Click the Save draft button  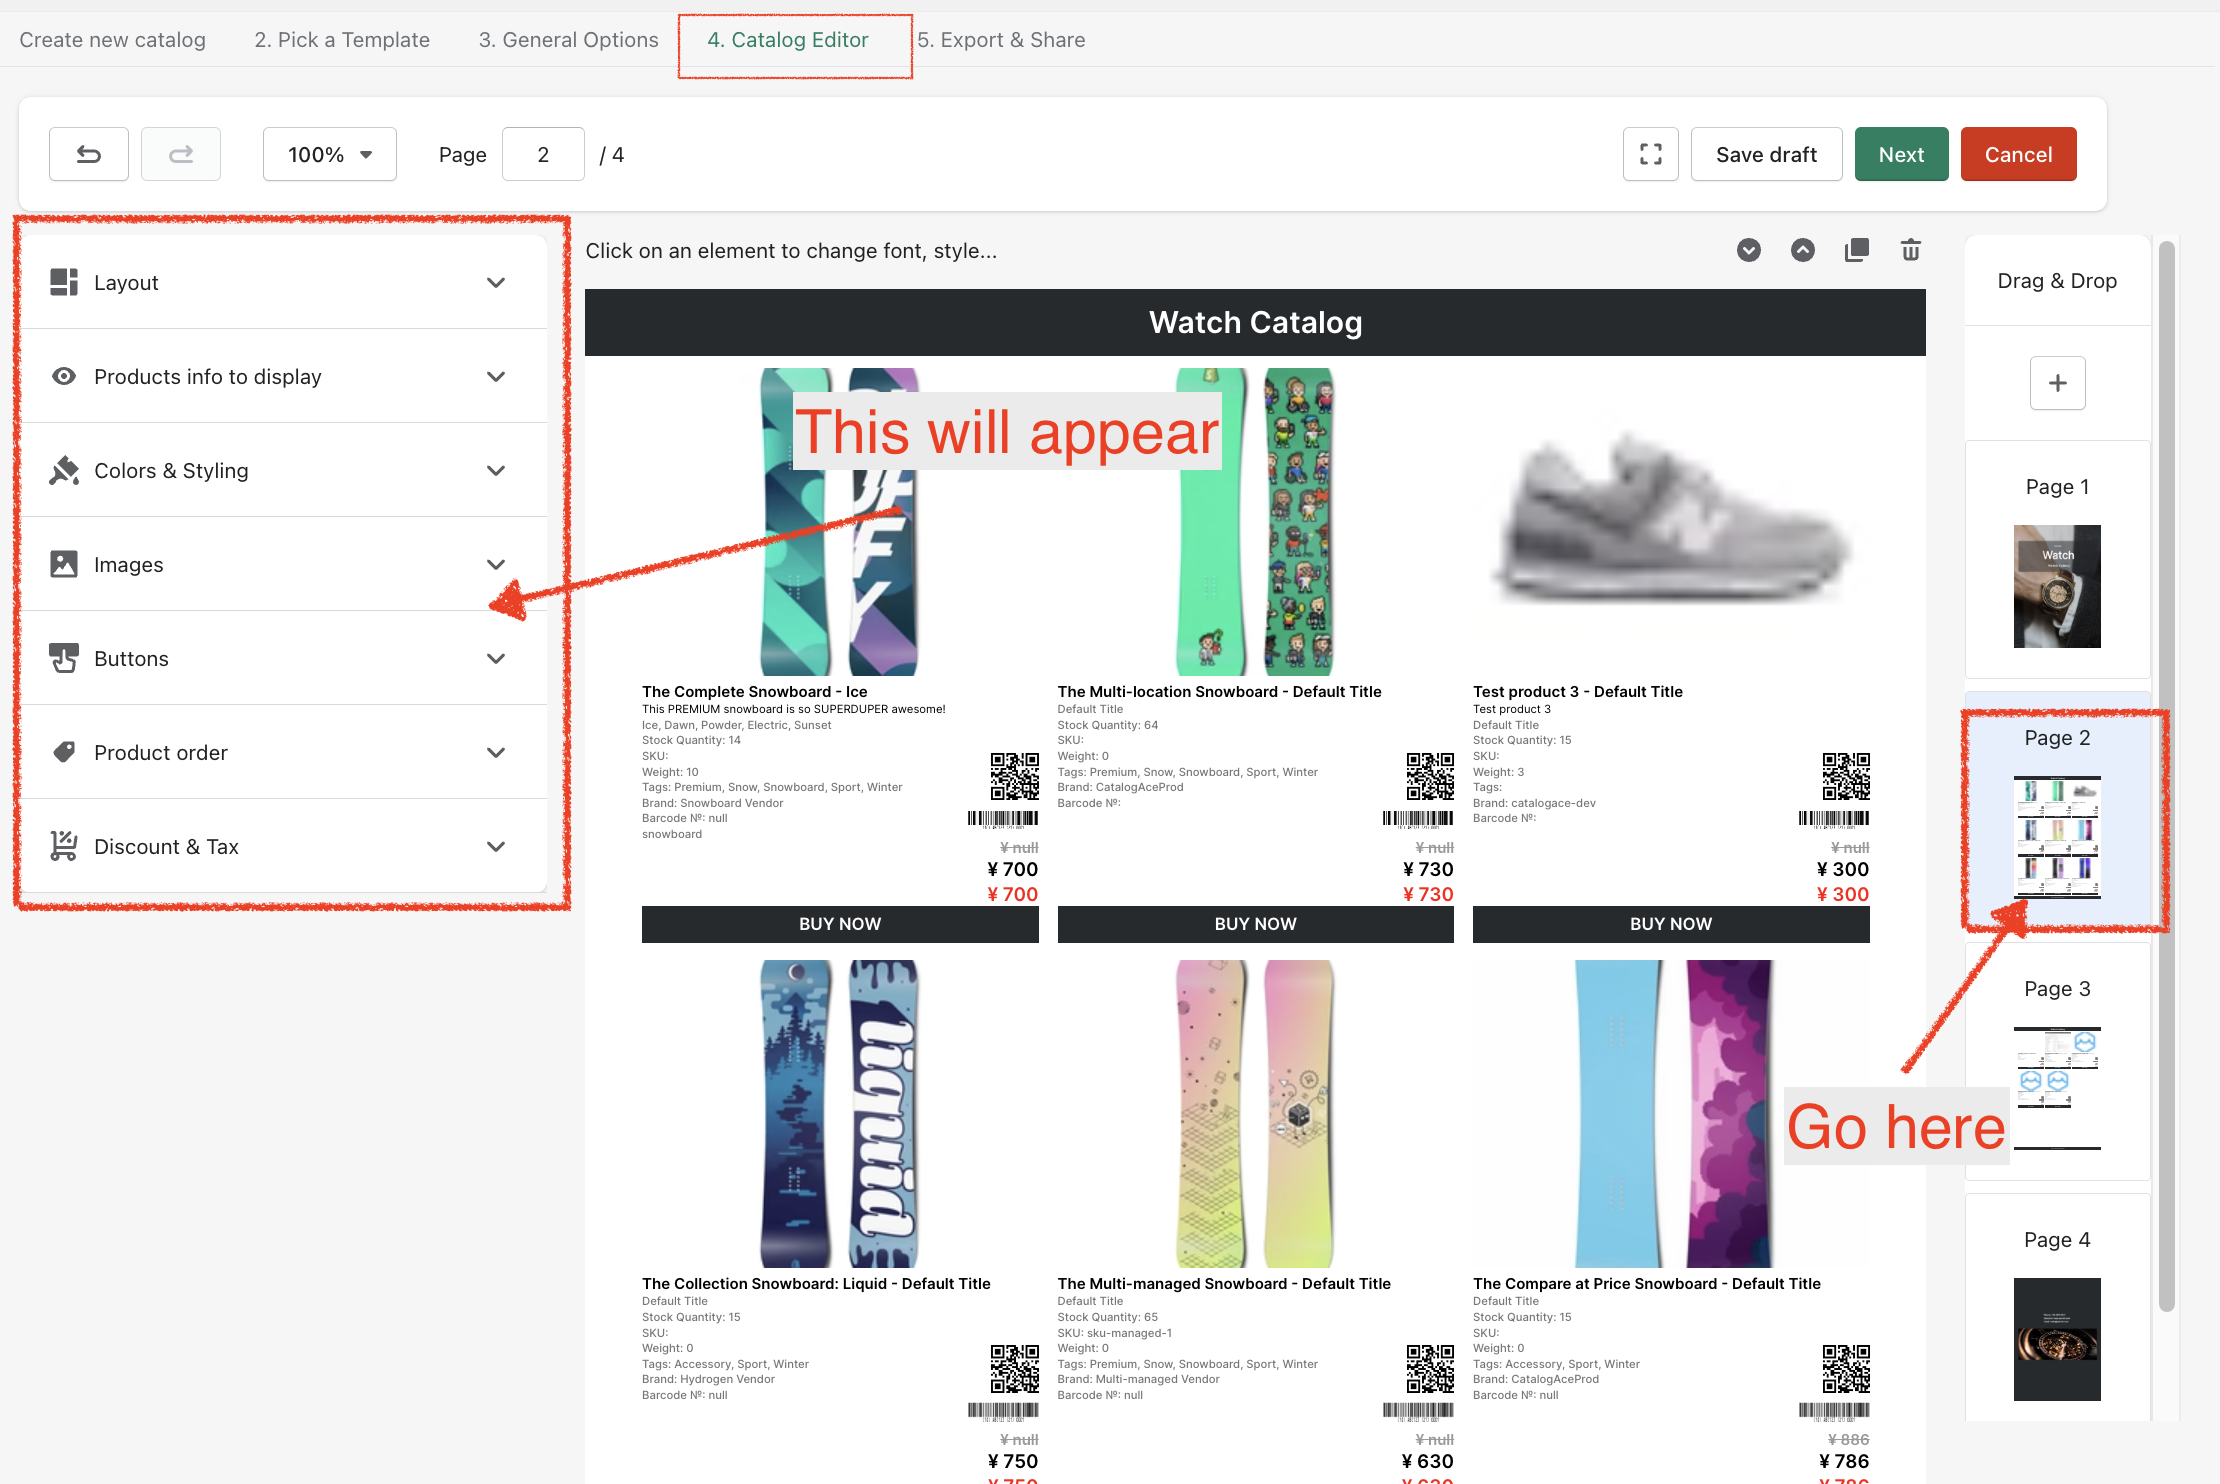click(x=1766, y=154)
